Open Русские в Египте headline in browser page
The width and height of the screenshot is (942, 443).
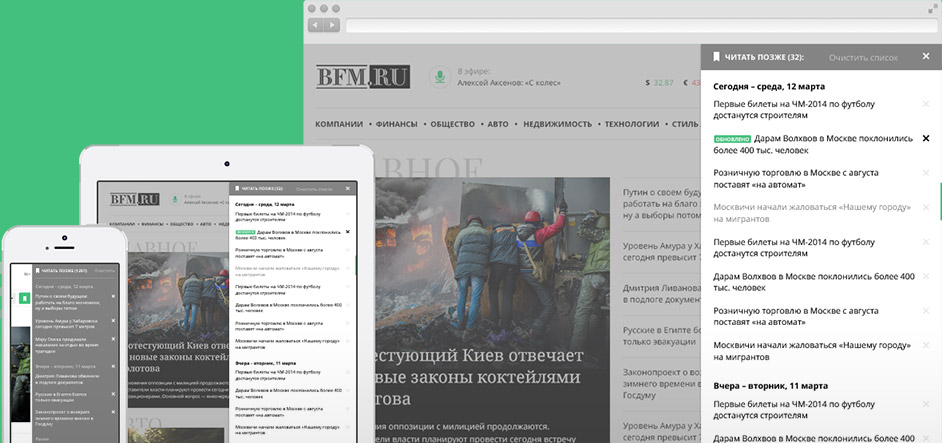661,335
